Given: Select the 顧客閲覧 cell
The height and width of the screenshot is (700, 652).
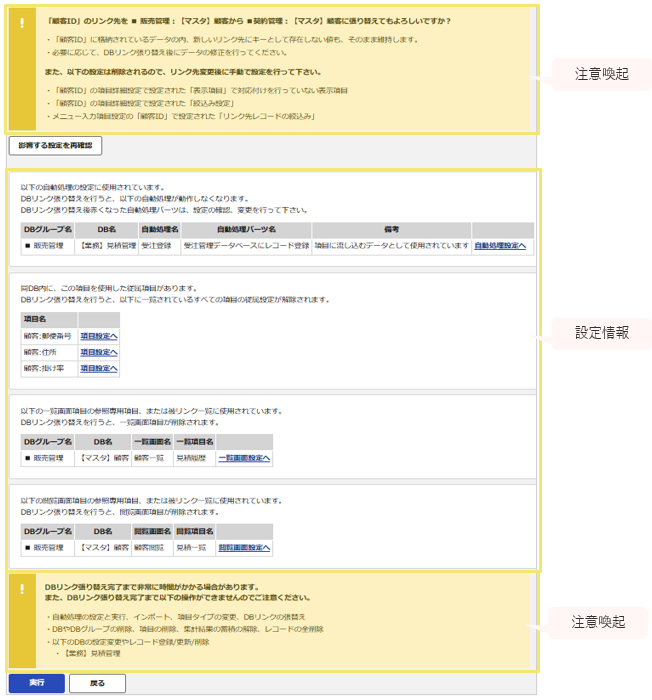Looking at the screenshot, I should click(152, 548).
